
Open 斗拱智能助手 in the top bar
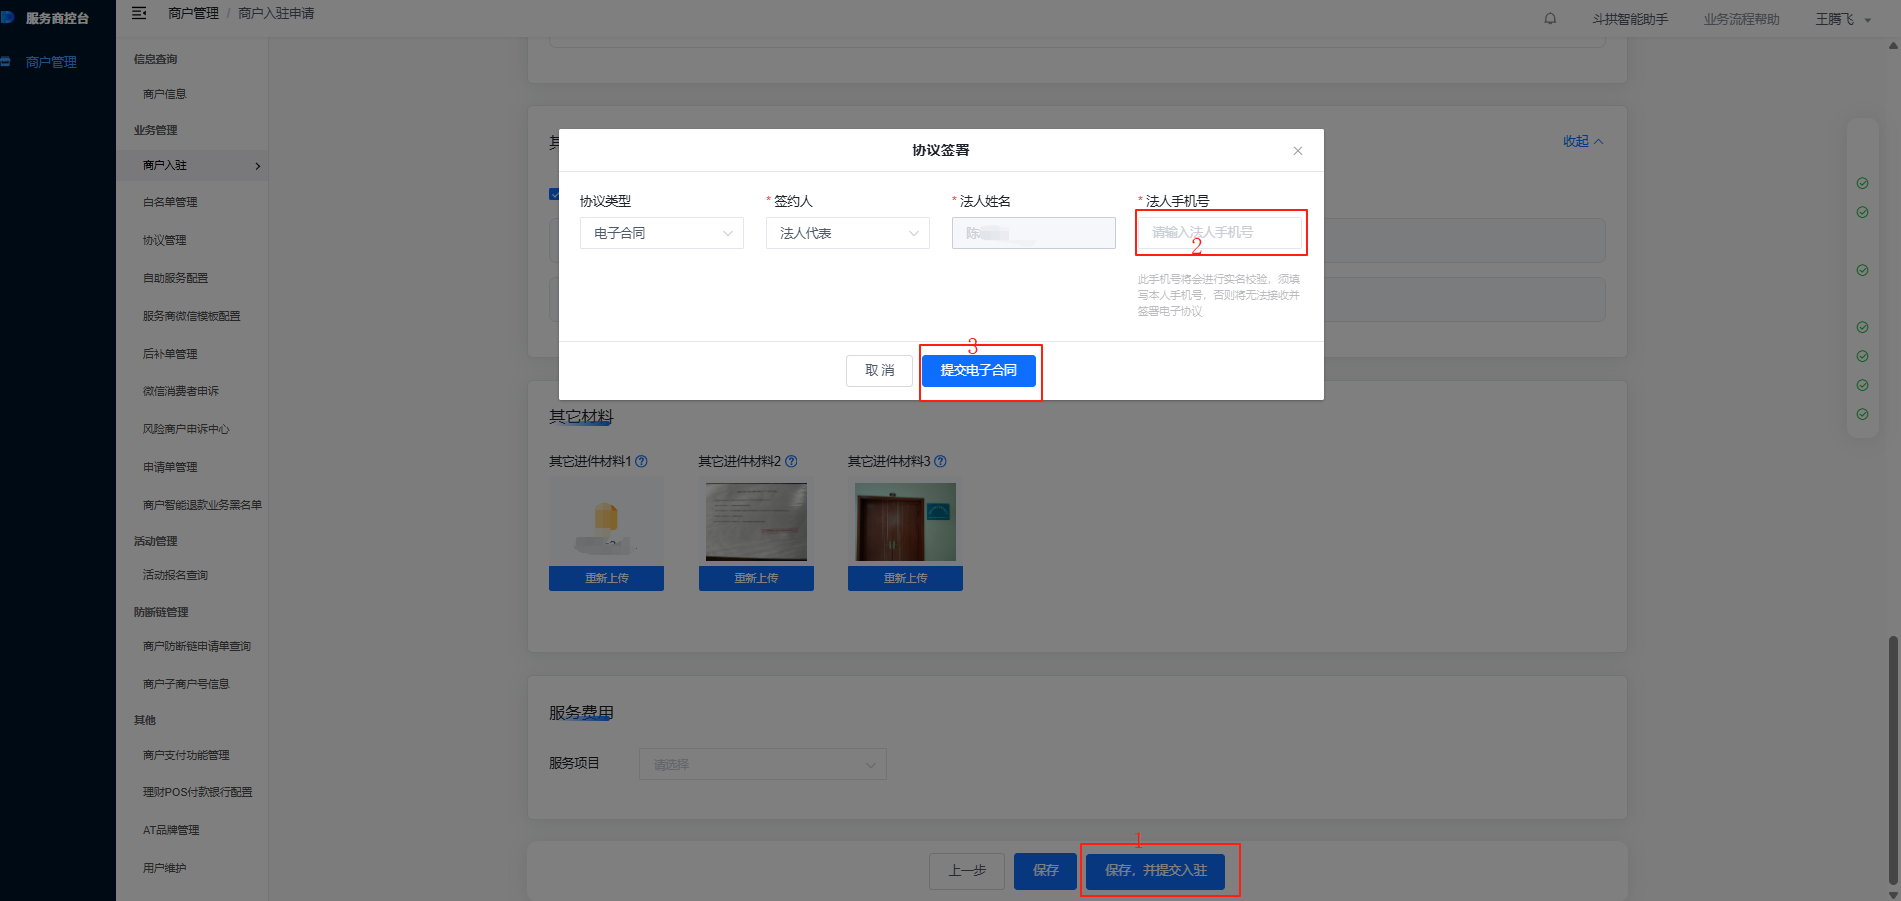[1630, 19]
